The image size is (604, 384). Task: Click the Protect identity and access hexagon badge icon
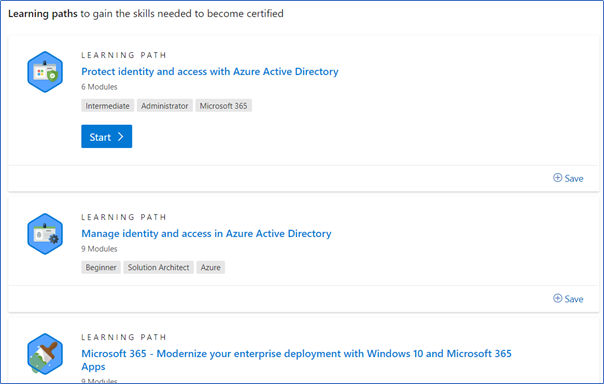pos(45,72)
